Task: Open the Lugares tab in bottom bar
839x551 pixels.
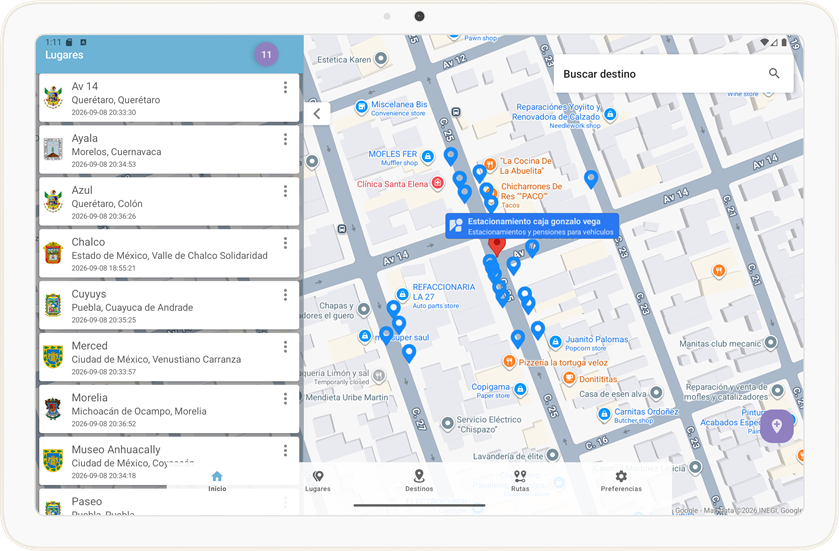Action: [x=318, y=481]
